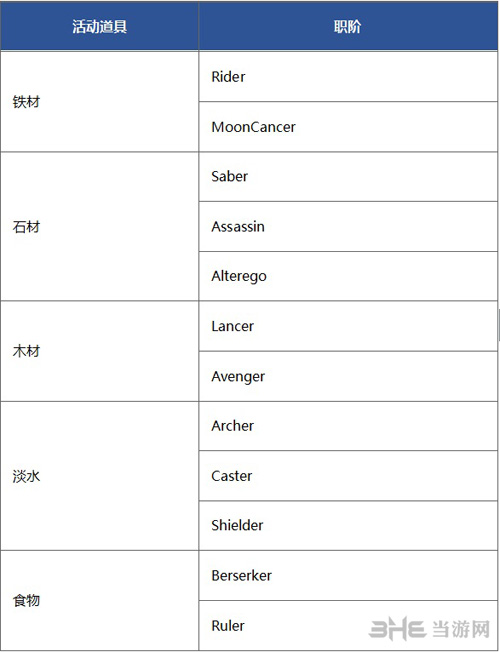Click the Archer class row
The image size is (500, 652).
[x=348, y=426]
